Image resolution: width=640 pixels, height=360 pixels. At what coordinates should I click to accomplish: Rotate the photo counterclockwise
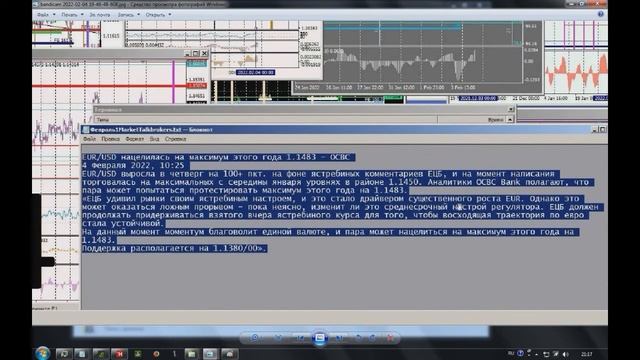(358, 338)
